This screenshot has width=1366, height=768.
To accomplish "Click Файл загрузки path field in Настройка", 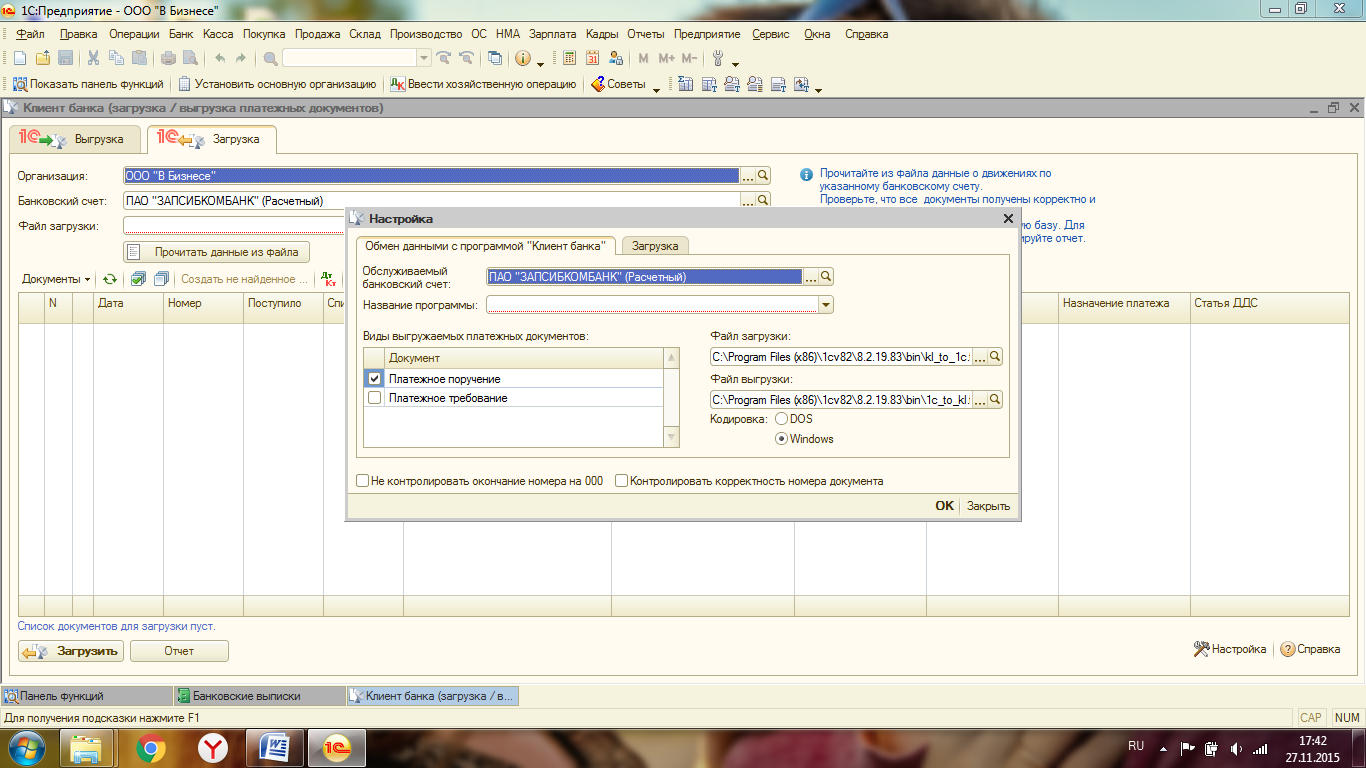I will pyautogui.click(x=841, y=357).
